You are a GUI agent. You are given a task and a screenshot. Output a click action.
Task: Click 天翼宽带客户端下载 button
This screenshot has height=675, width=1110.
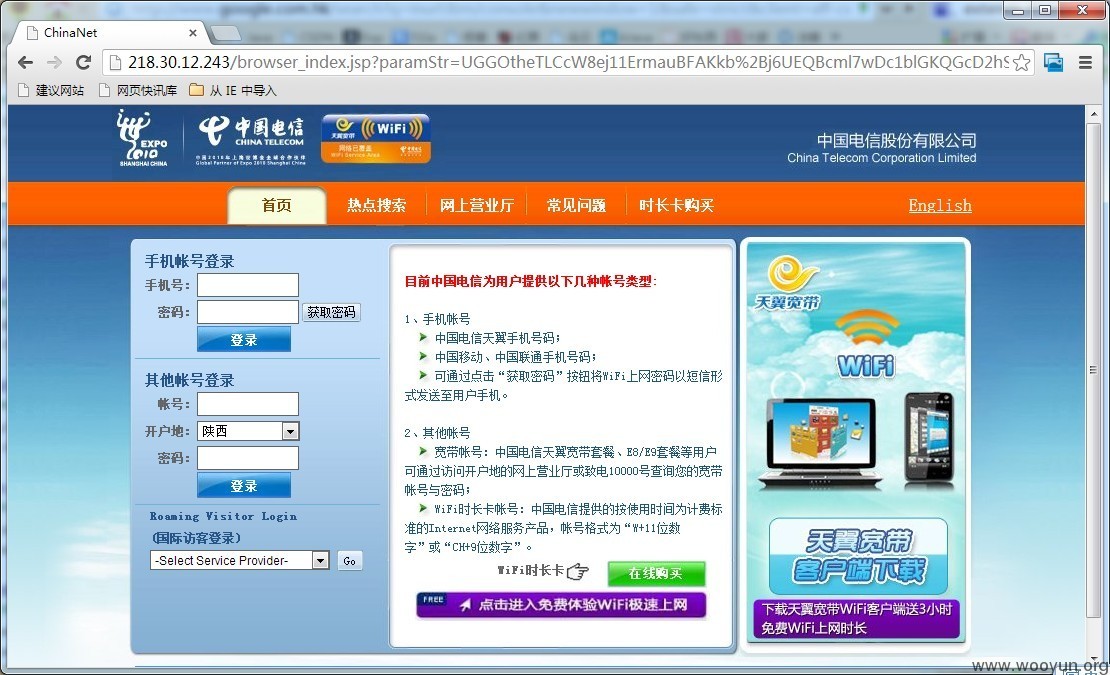coord(858,556)
